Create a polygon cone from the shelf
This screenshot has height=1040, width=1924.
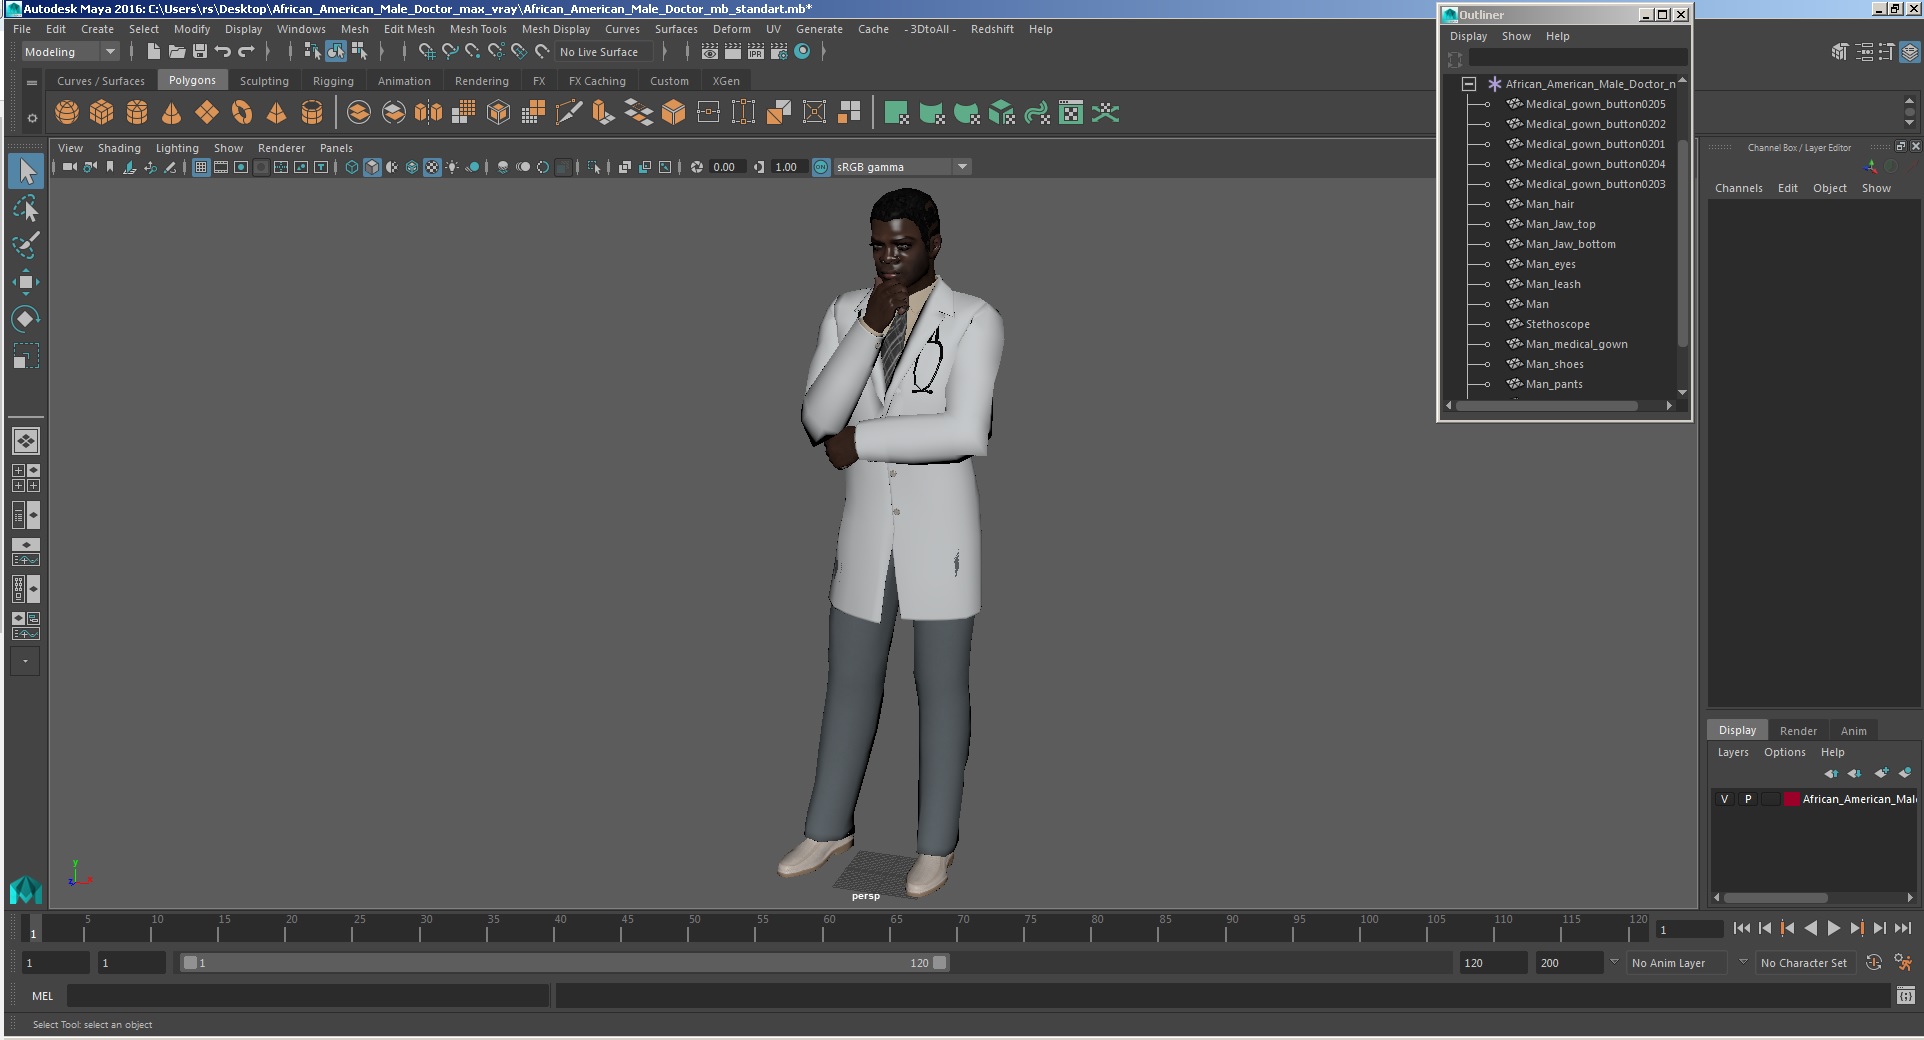pos(172,113)
